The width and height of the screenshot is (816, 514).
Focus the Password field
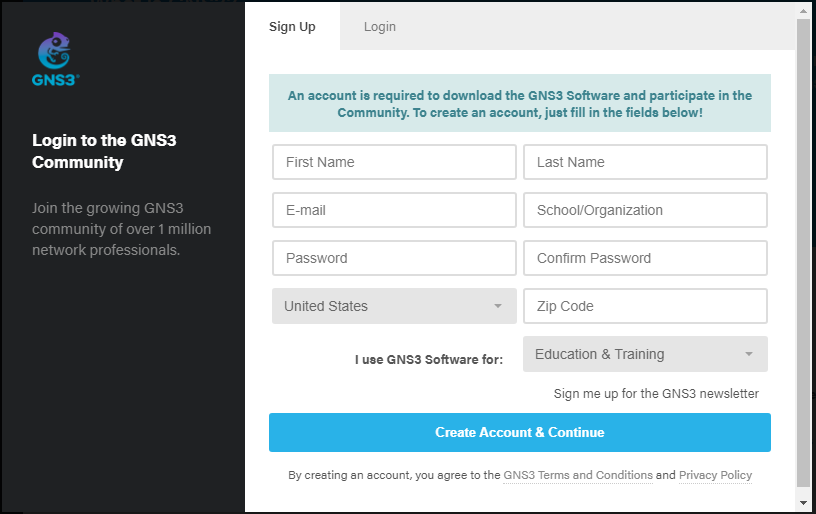tap(394, 258)
